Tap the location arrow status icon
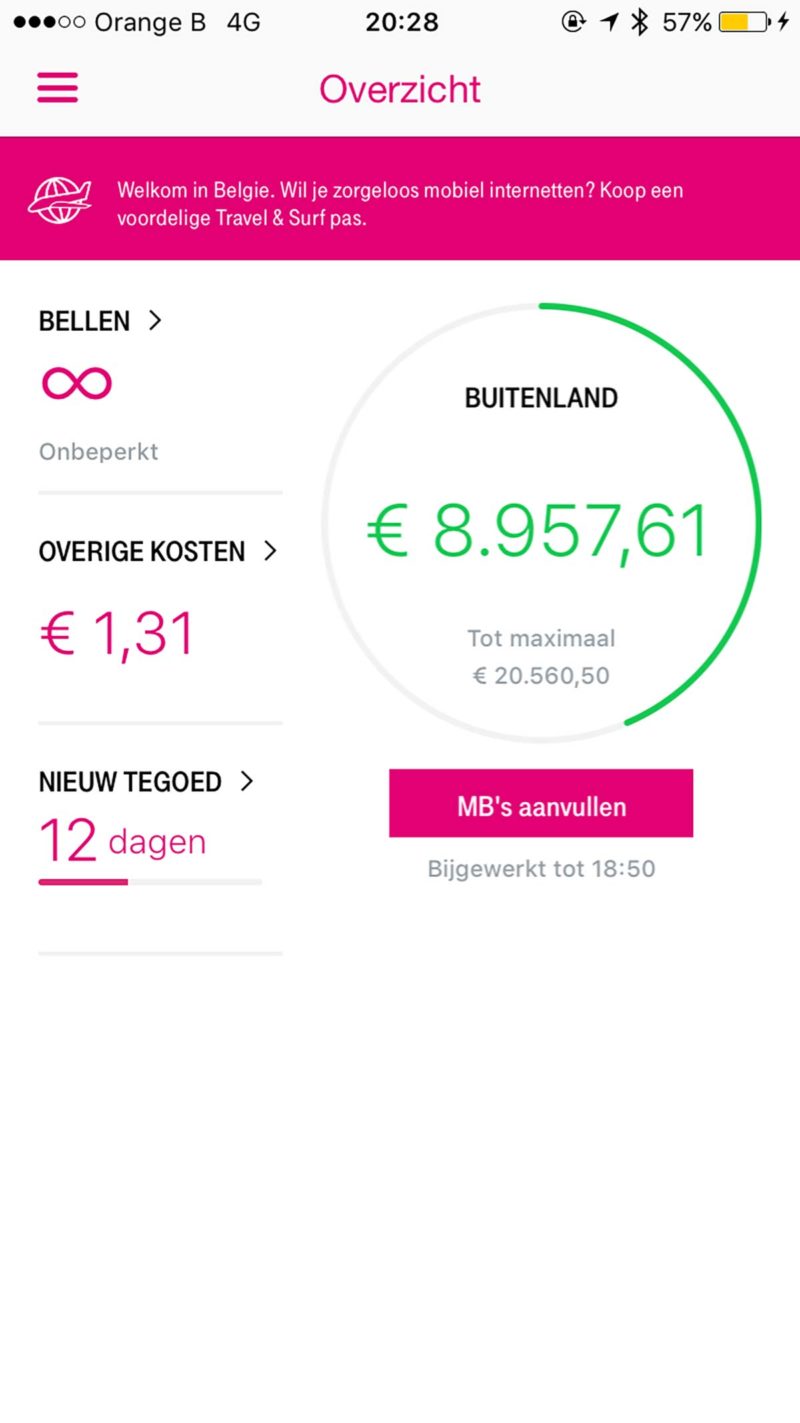 (609, 22)
